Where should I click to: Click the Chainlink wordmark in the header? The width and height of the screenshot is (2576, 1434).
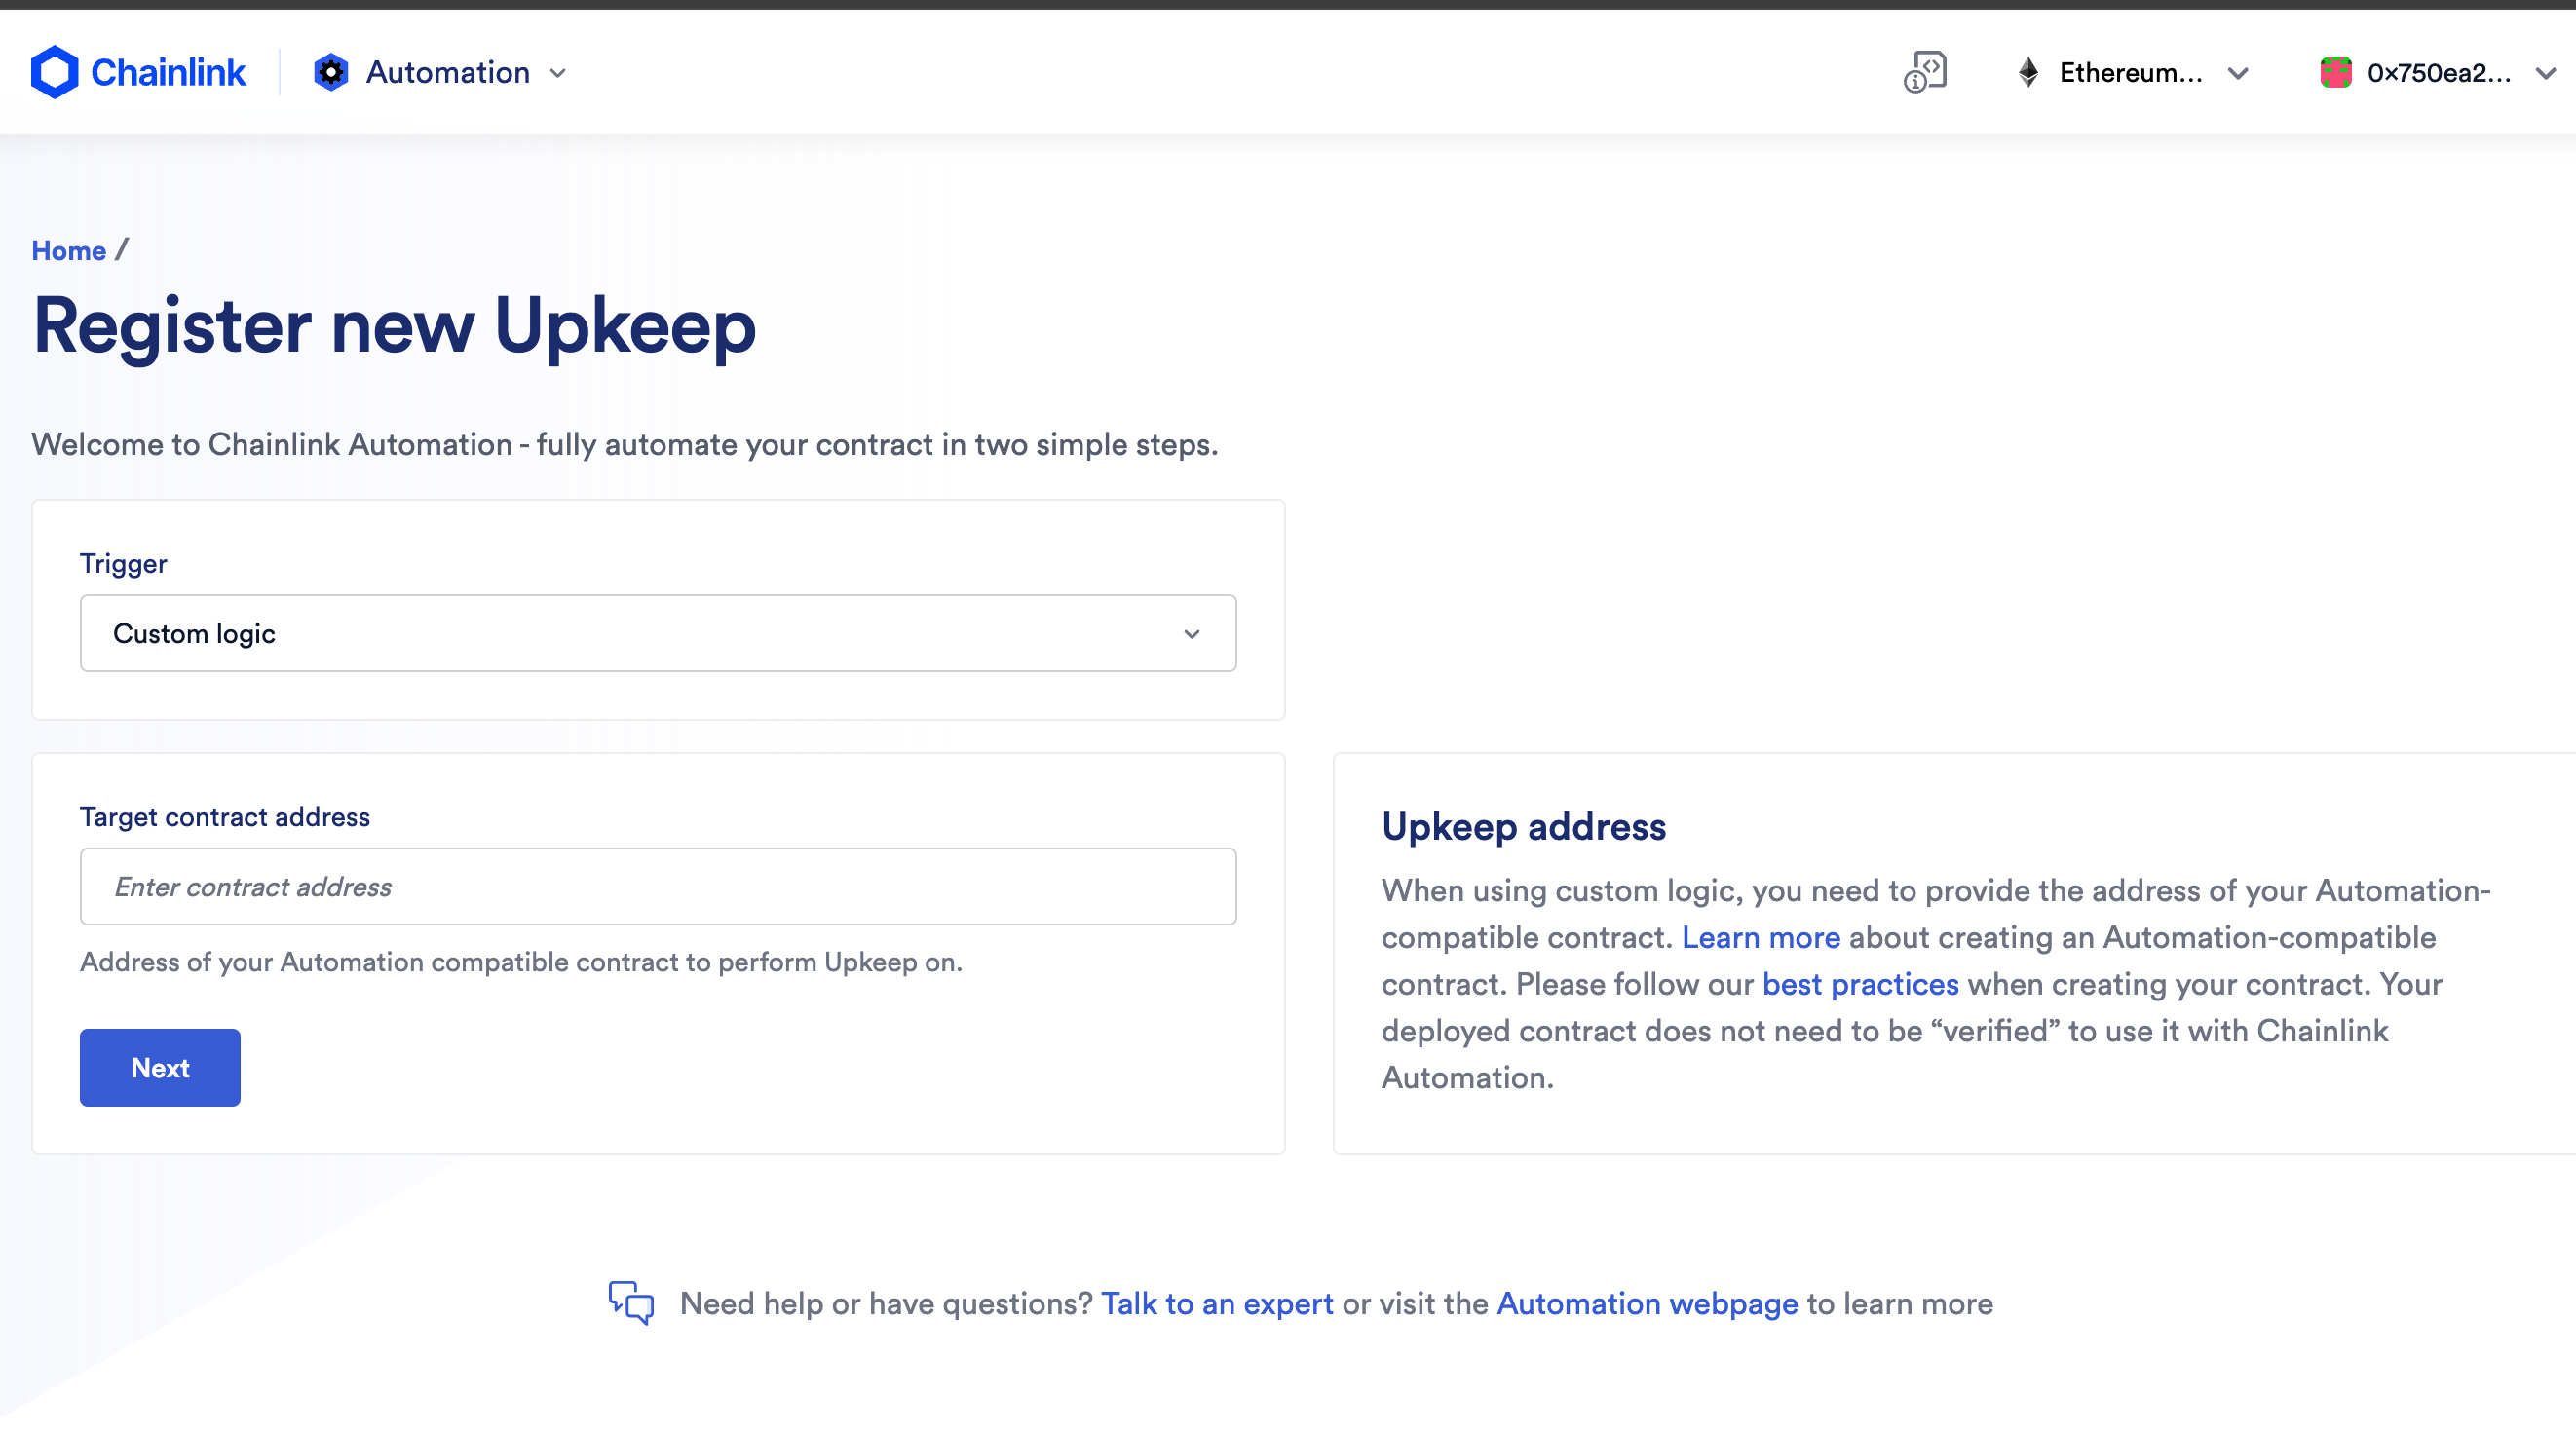tap(168, 72)
